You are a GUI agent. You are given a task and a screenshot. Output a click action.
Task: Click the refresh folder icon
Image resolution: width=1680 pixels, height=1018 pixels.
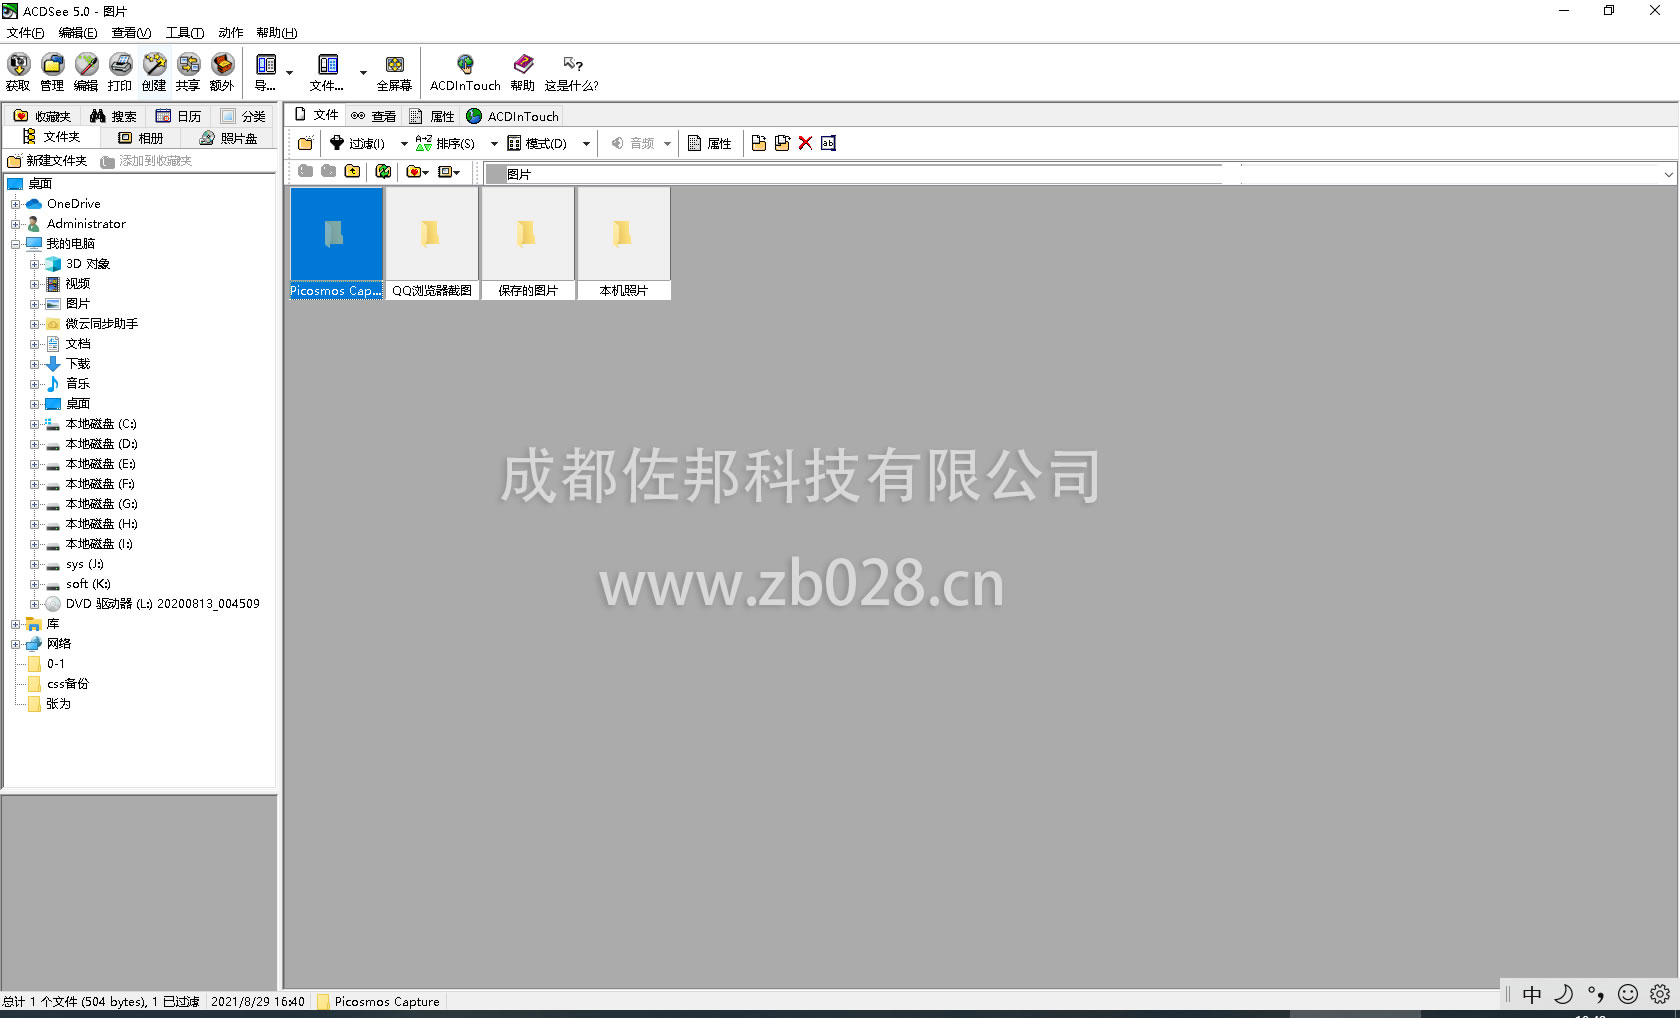point(383,171)
